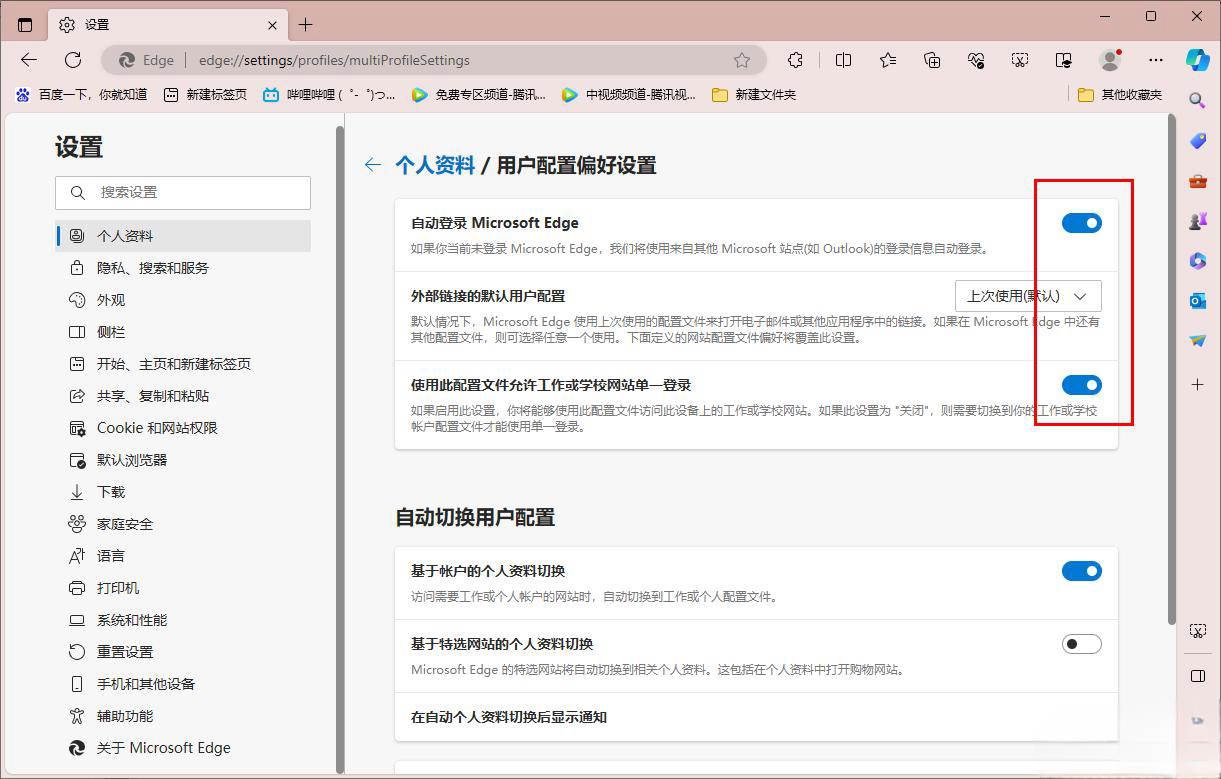The height and width of the screenshot is (779, 1221).
Task: Open 百度一下，你就知道 bookmark
Action: [81, 94]
